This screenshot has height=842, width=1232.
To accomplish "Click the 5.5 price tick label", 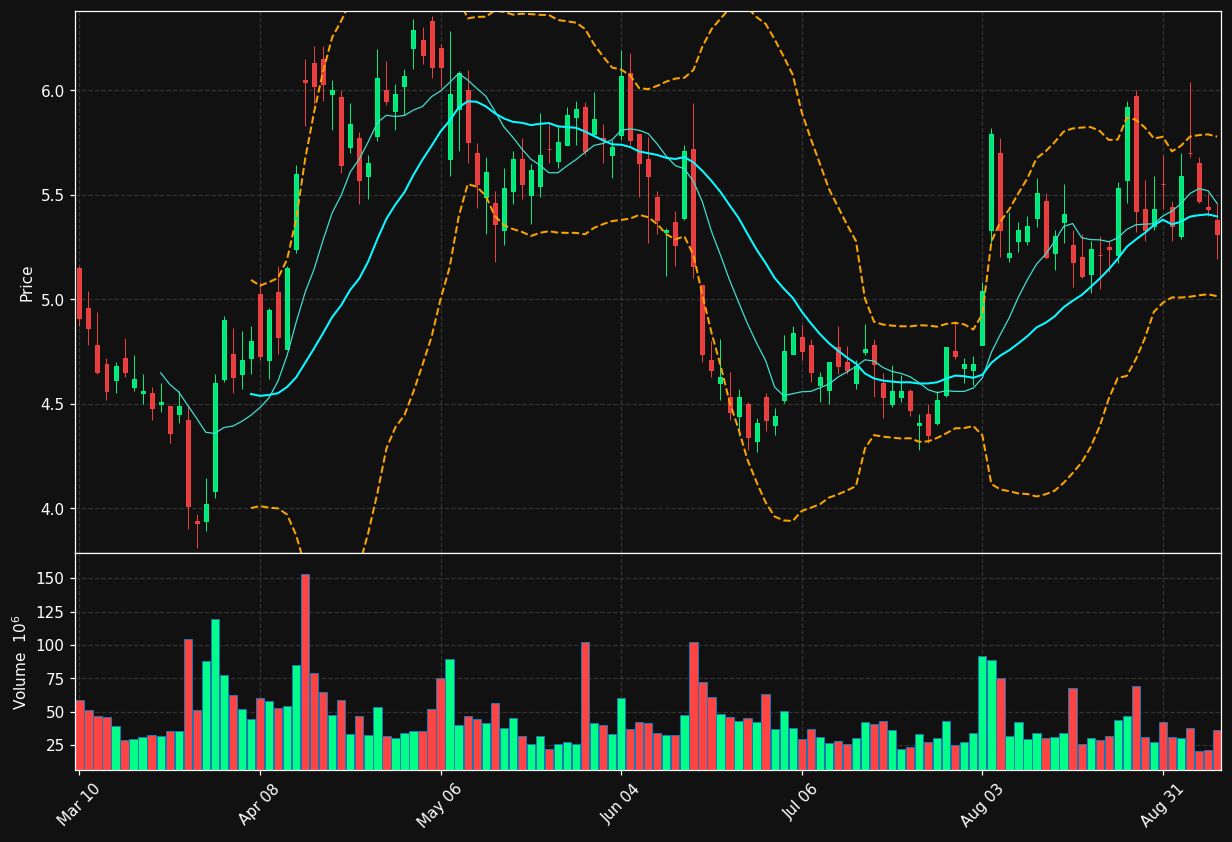I will pyautogui.click(x=54, y=195).
